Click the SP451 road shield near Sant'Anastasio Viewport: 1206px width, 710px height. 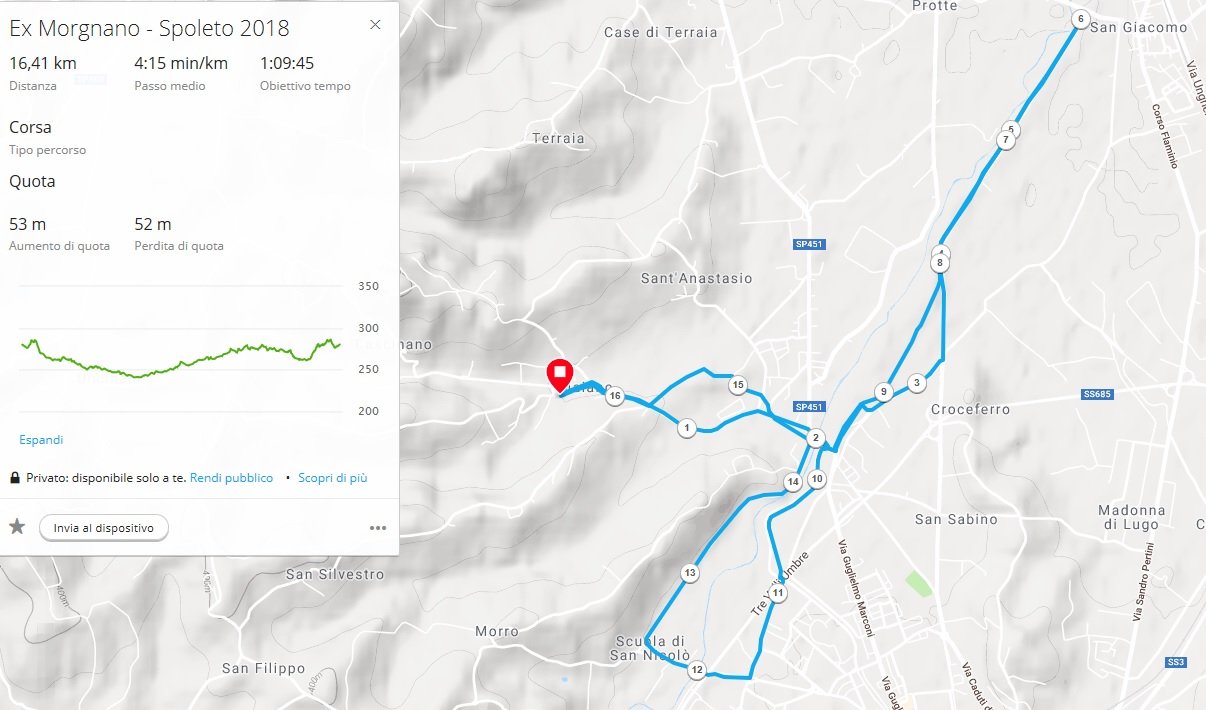(x=811, y=245)
